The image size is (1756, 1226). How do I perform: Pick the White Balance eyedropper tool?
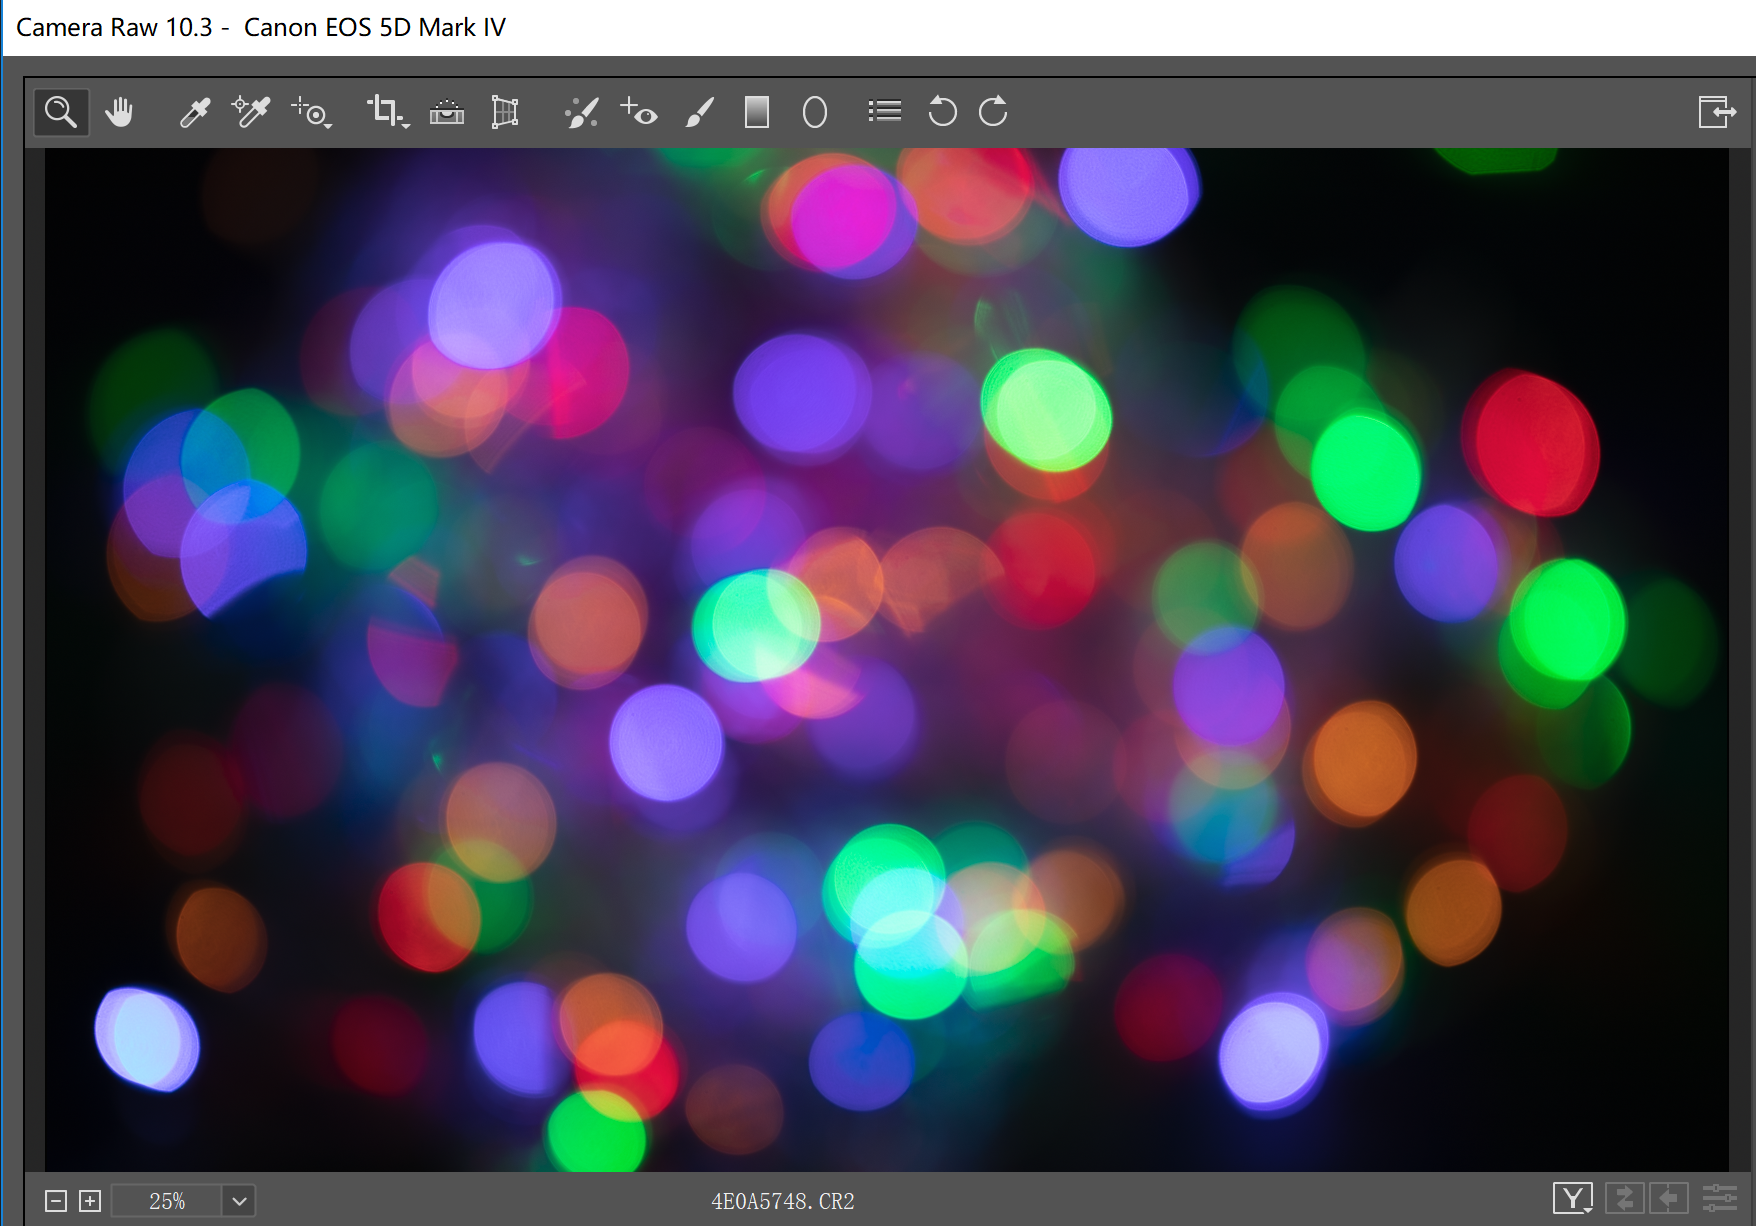coord(194,112)
